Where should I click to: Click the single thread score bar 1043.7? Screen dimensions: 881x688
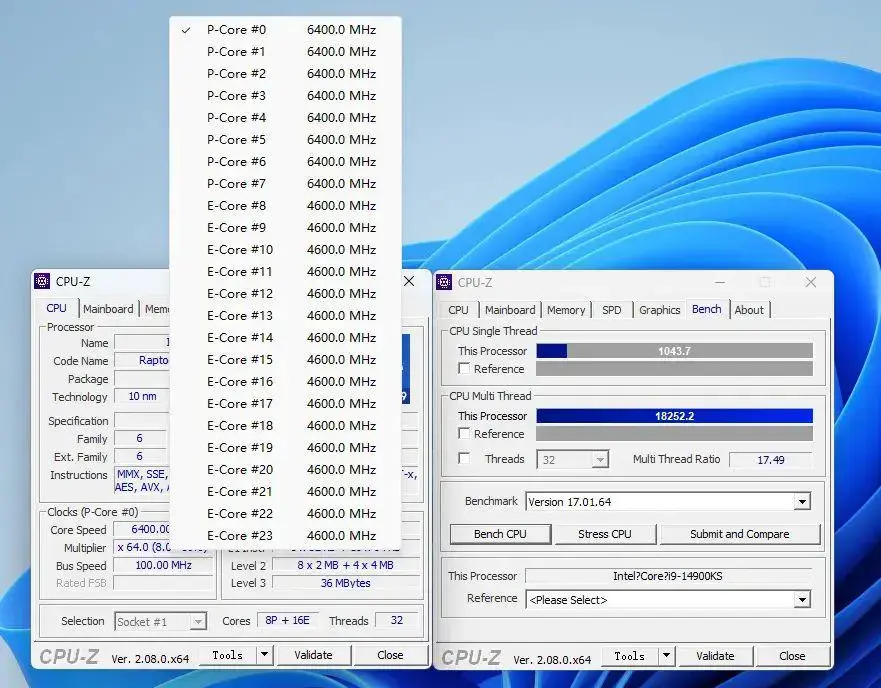(674, 351)
